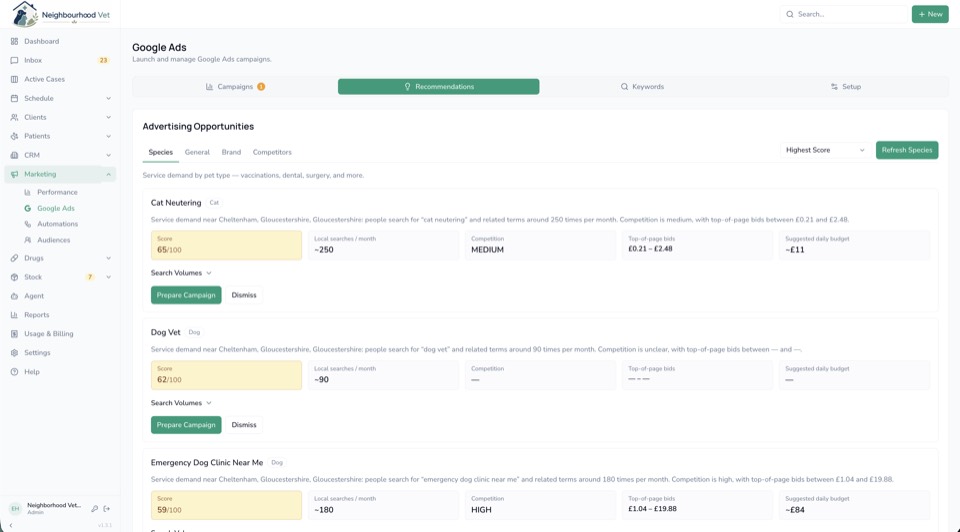Click the Clients people icon
The image size is (960, 532).
[x=14, y=117]
